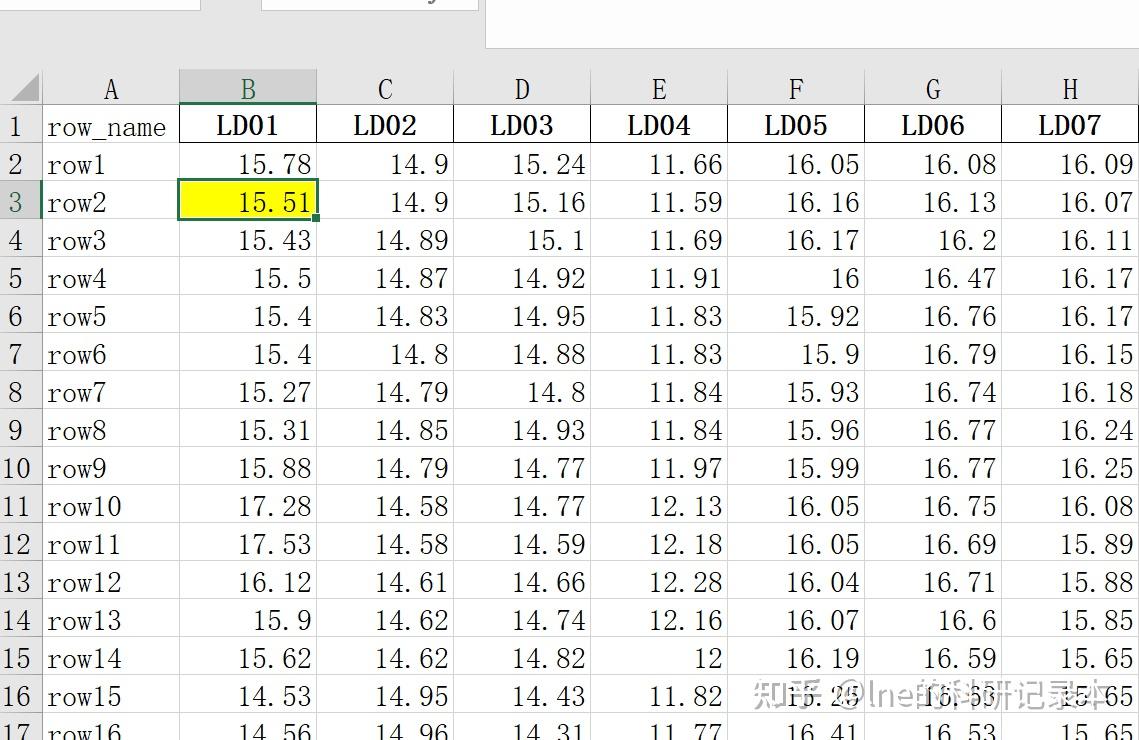Select the LD01 column header cell
1139x740 pixels.
pyautogui.click(x=247, y=126)
